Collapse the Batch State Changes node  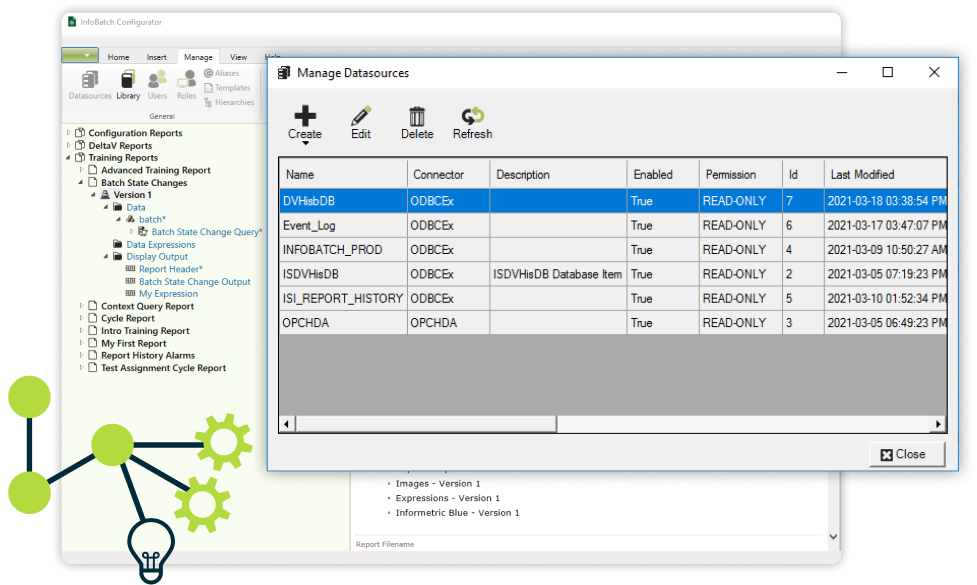(81, 183)
